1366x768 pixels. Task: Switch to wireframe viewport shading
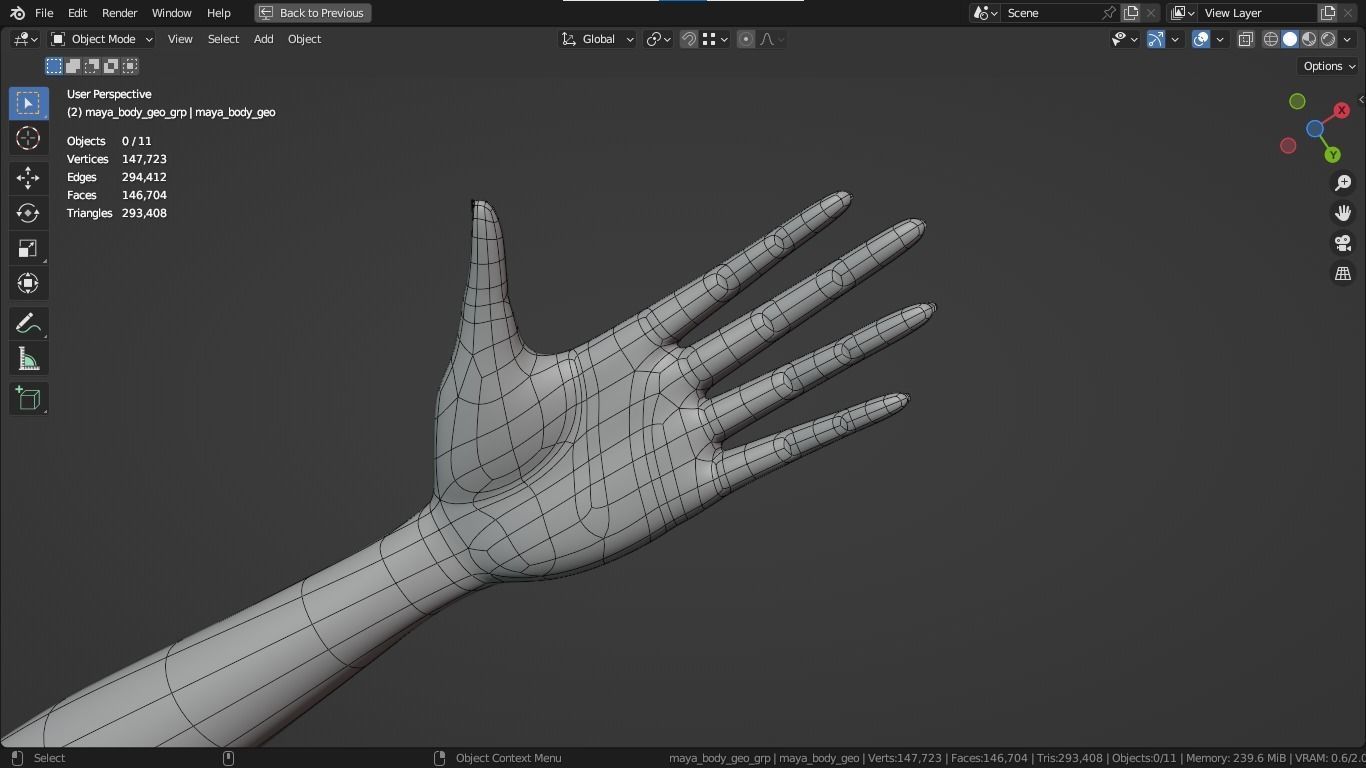1271,39
